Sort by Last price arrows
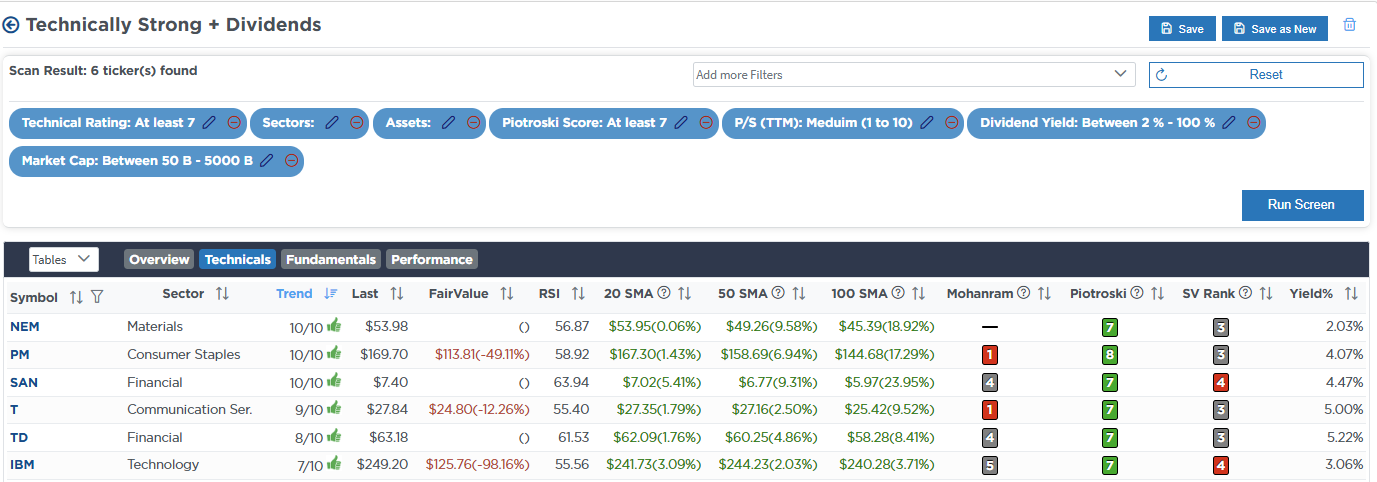The width and height of the screenshot is (1377, 482). click(396, 294)
